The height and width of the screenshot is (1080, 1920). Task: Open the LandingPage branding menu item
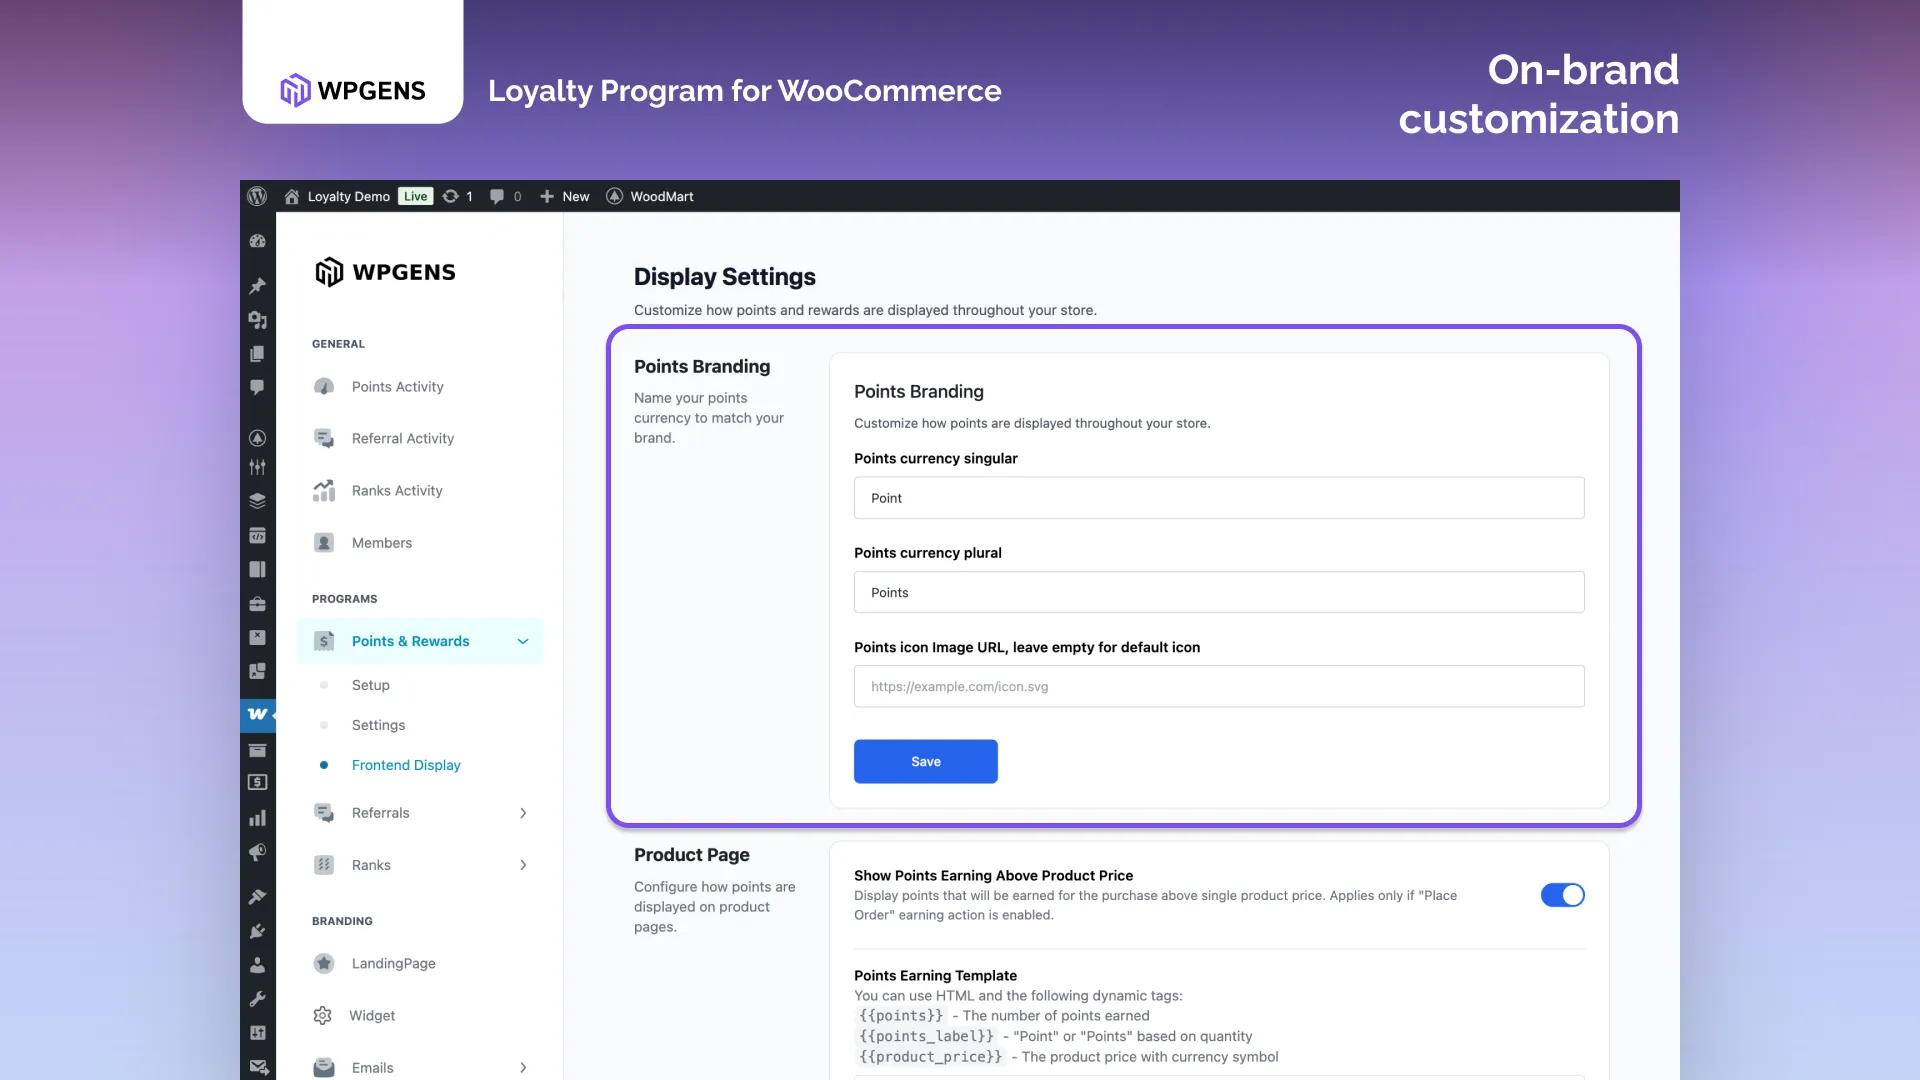392,963
